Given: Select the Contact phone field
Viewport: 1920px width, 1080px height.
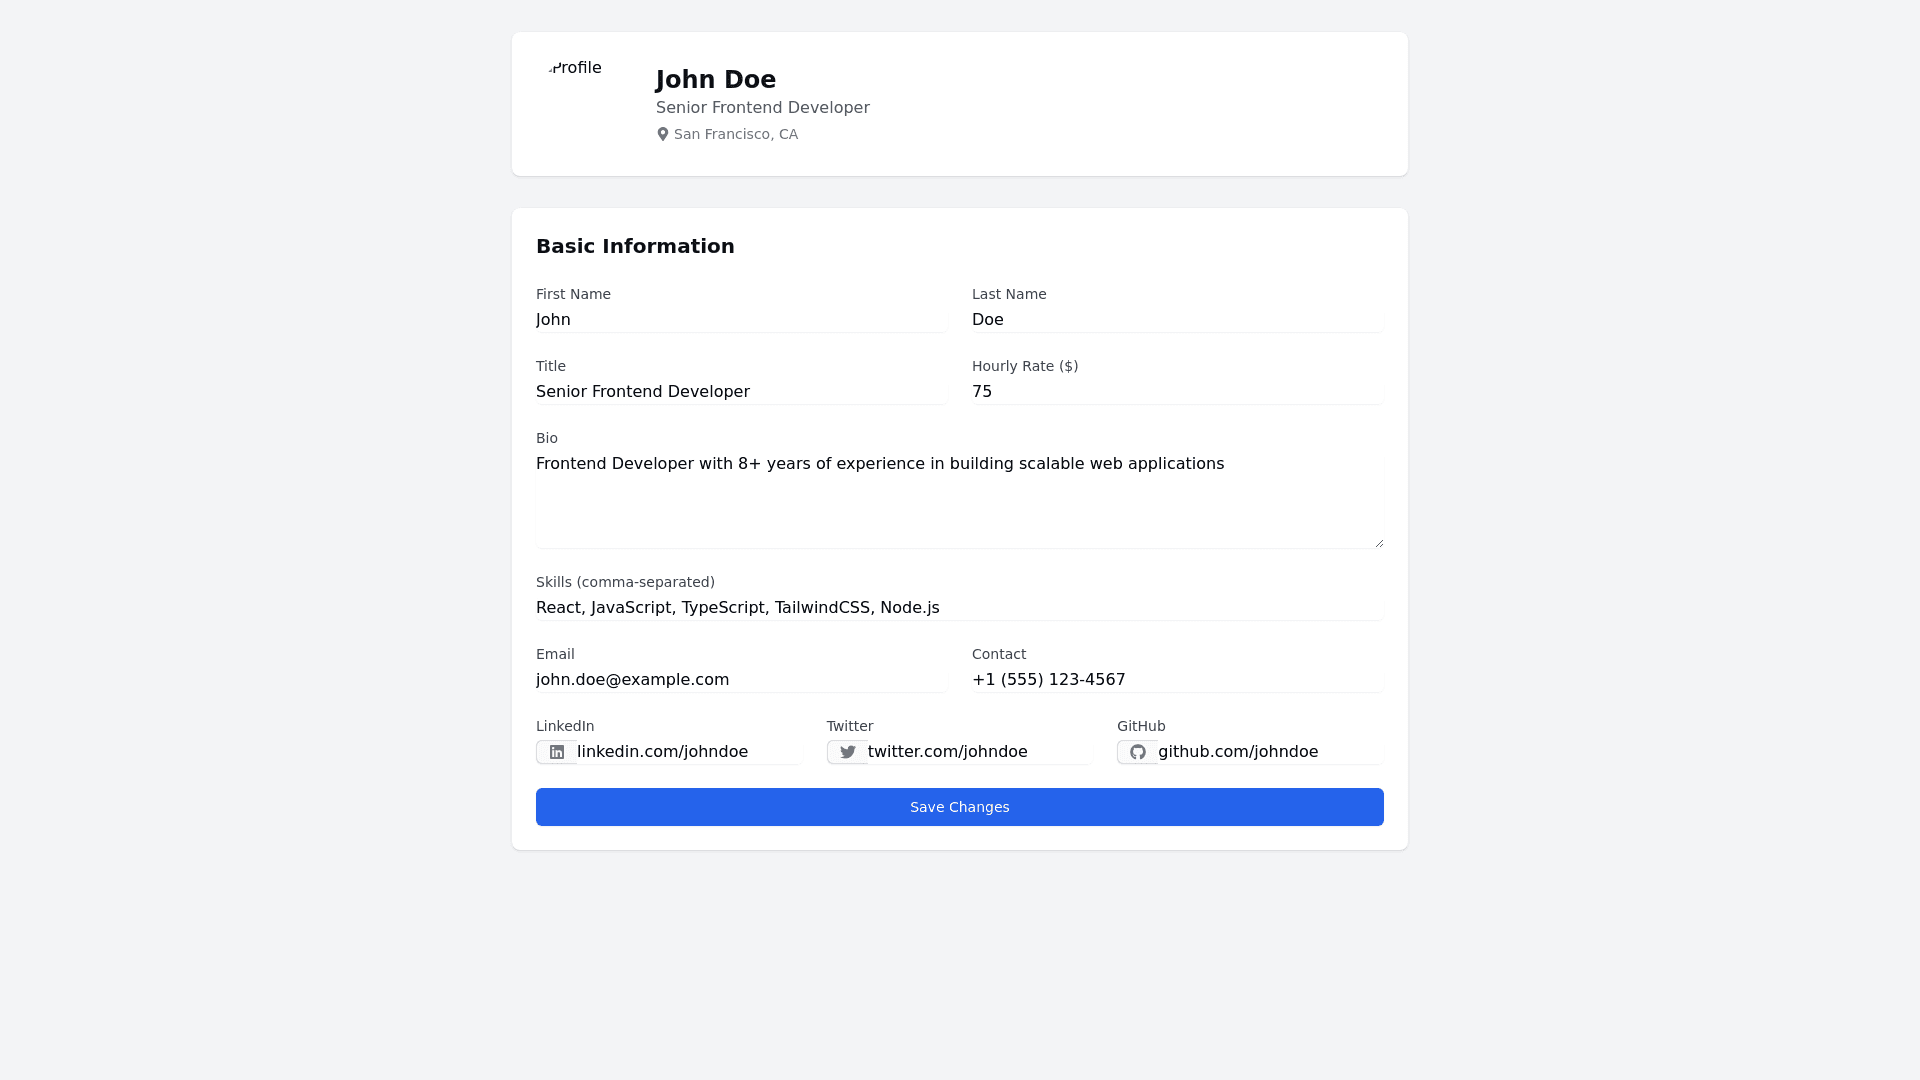Looking at the screenshot, I should [1176, 680].
